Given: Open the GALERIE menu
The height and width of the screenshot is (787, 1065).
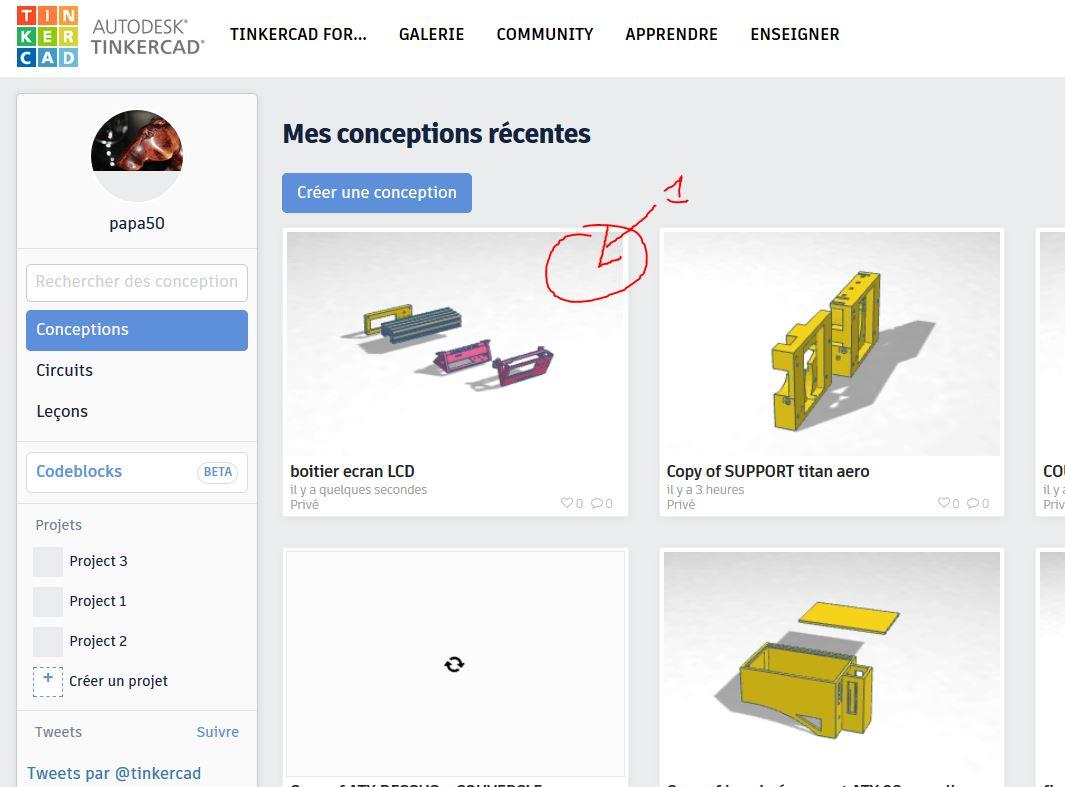Looking at the screenshot, I should click(431, 35).
